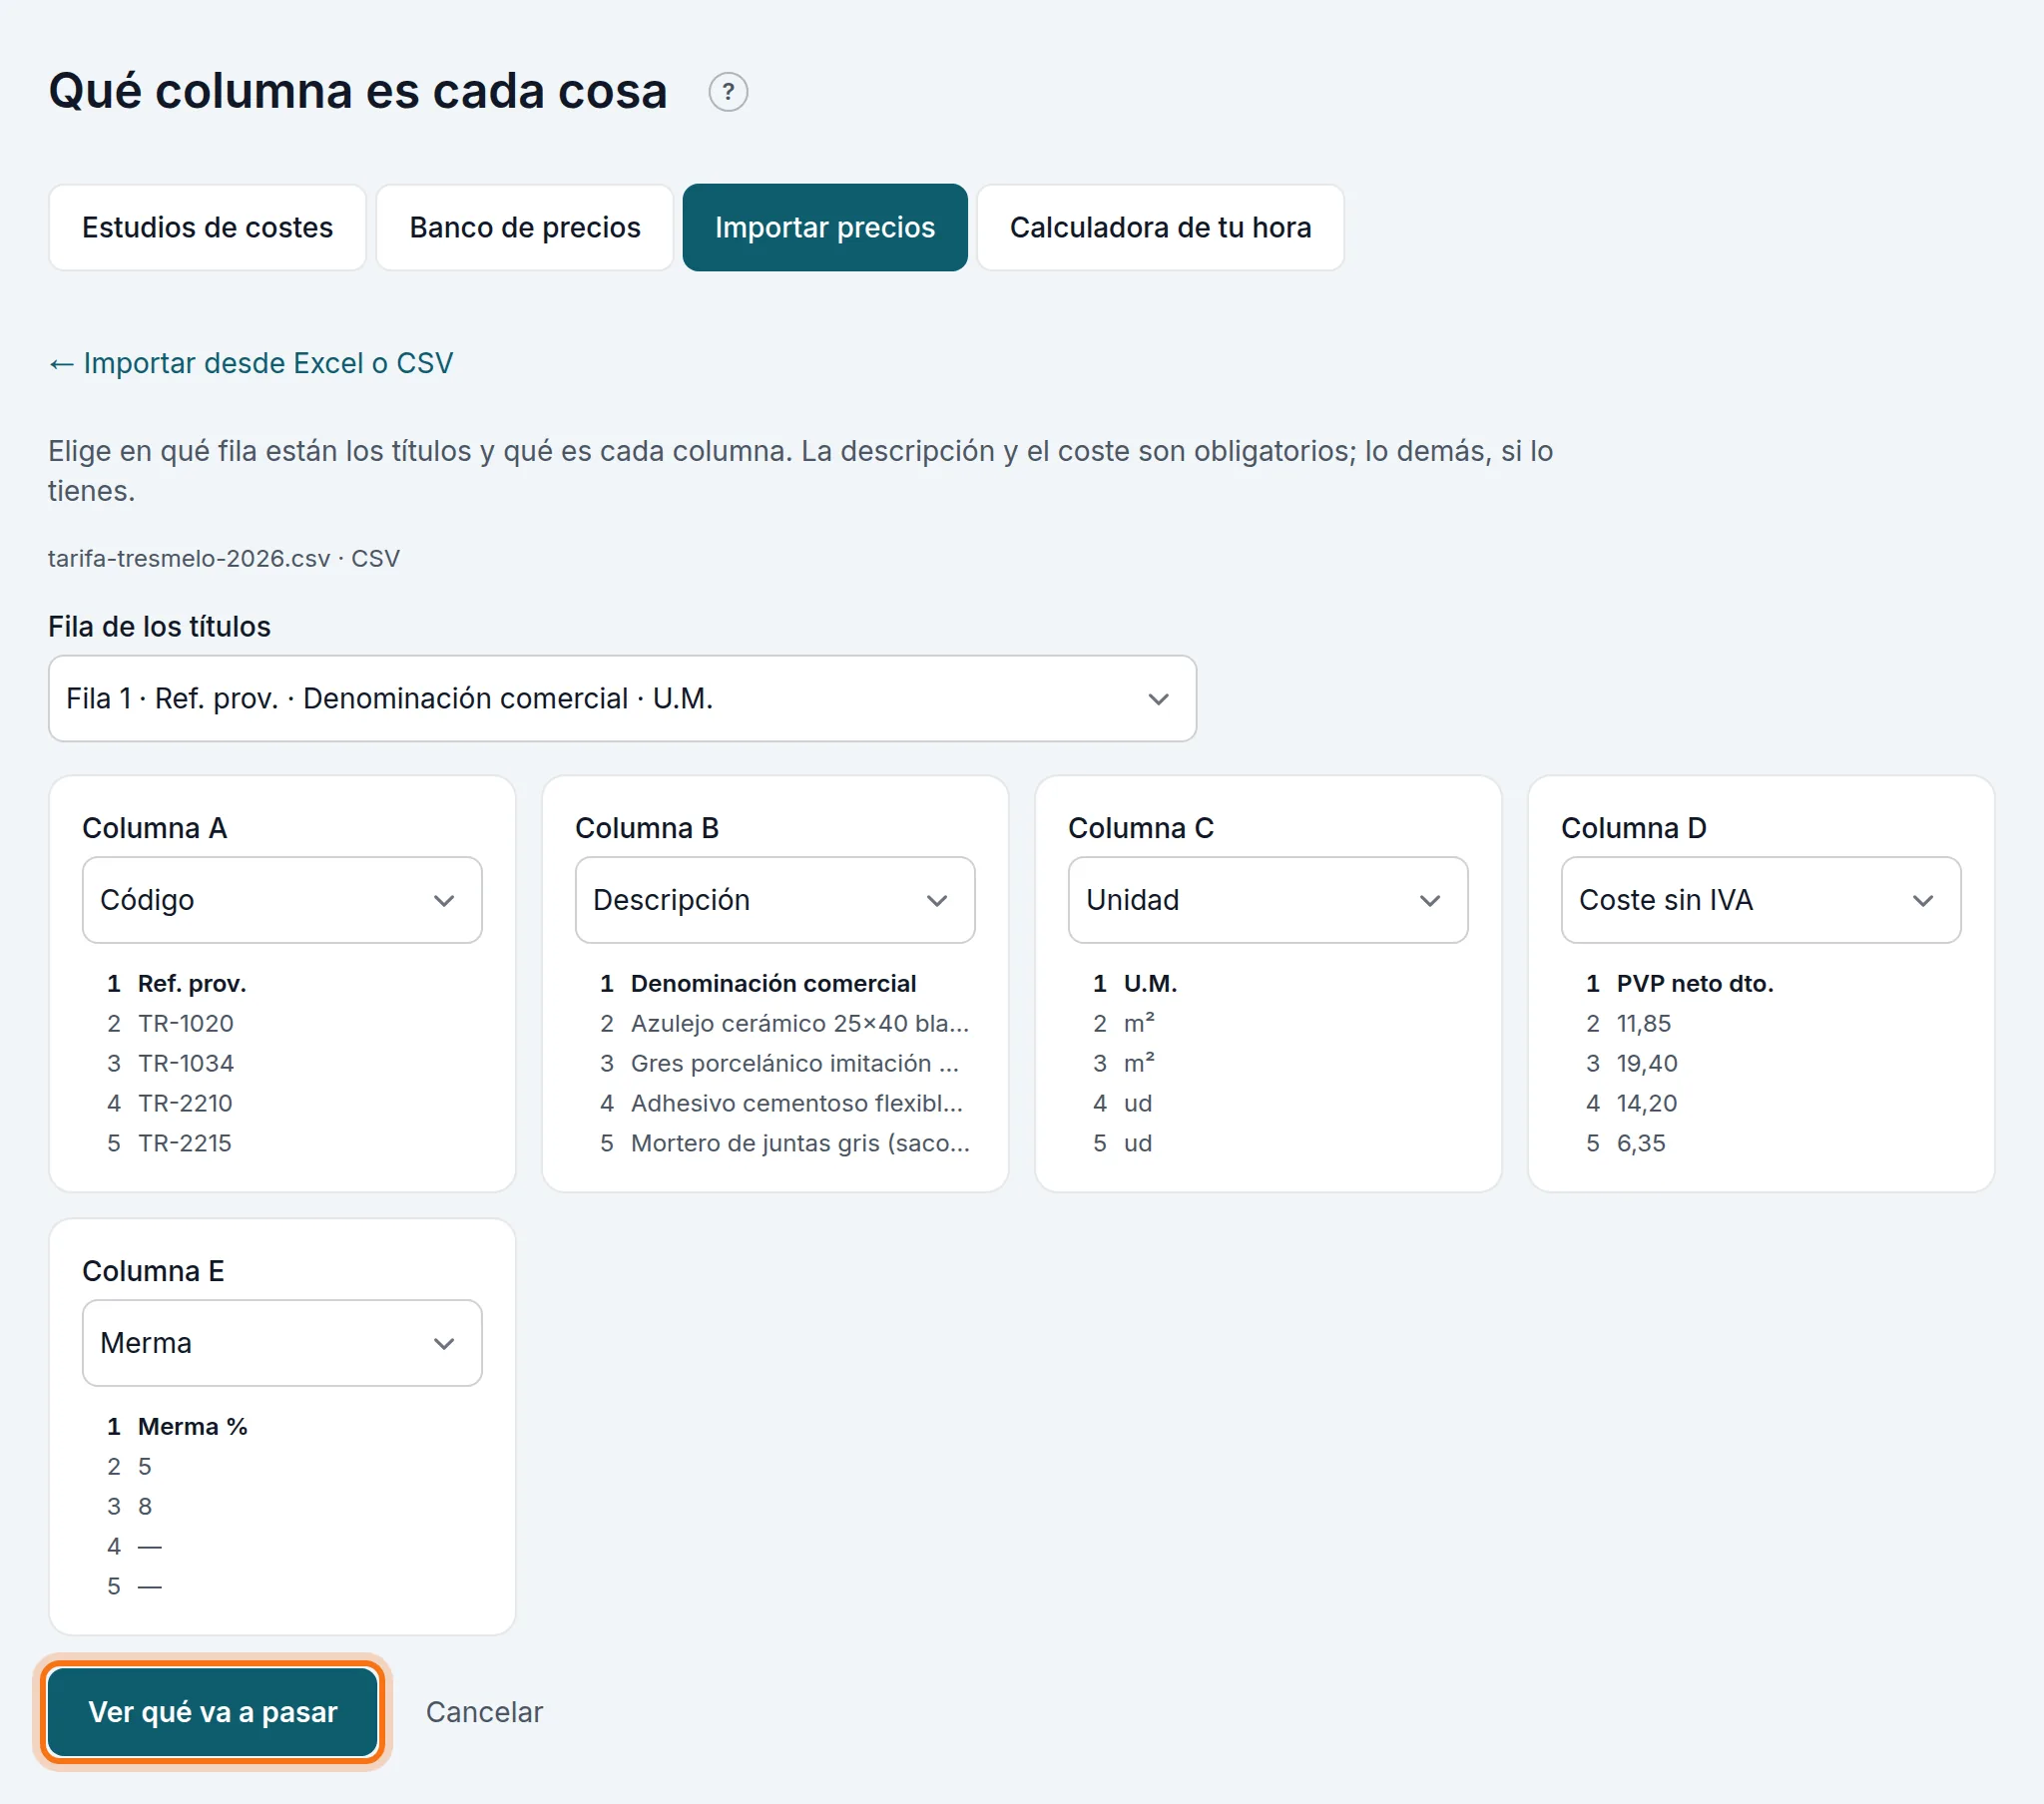Open Columna E Merma dropdown
The height and width of the screenshot is (1804, 2044).
tap(282, 1342)
